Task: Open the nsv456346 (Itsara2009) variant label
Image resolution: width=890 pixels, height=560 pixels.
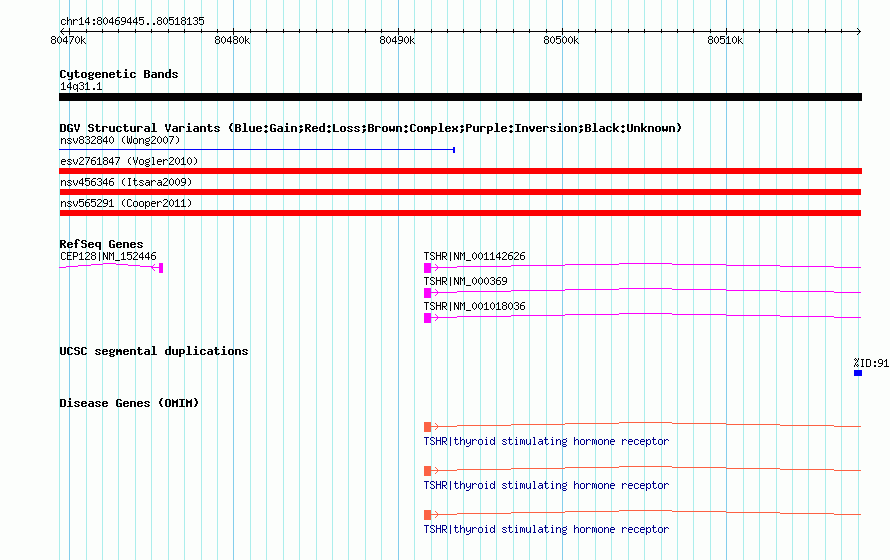Action: [x=126, y=182]
